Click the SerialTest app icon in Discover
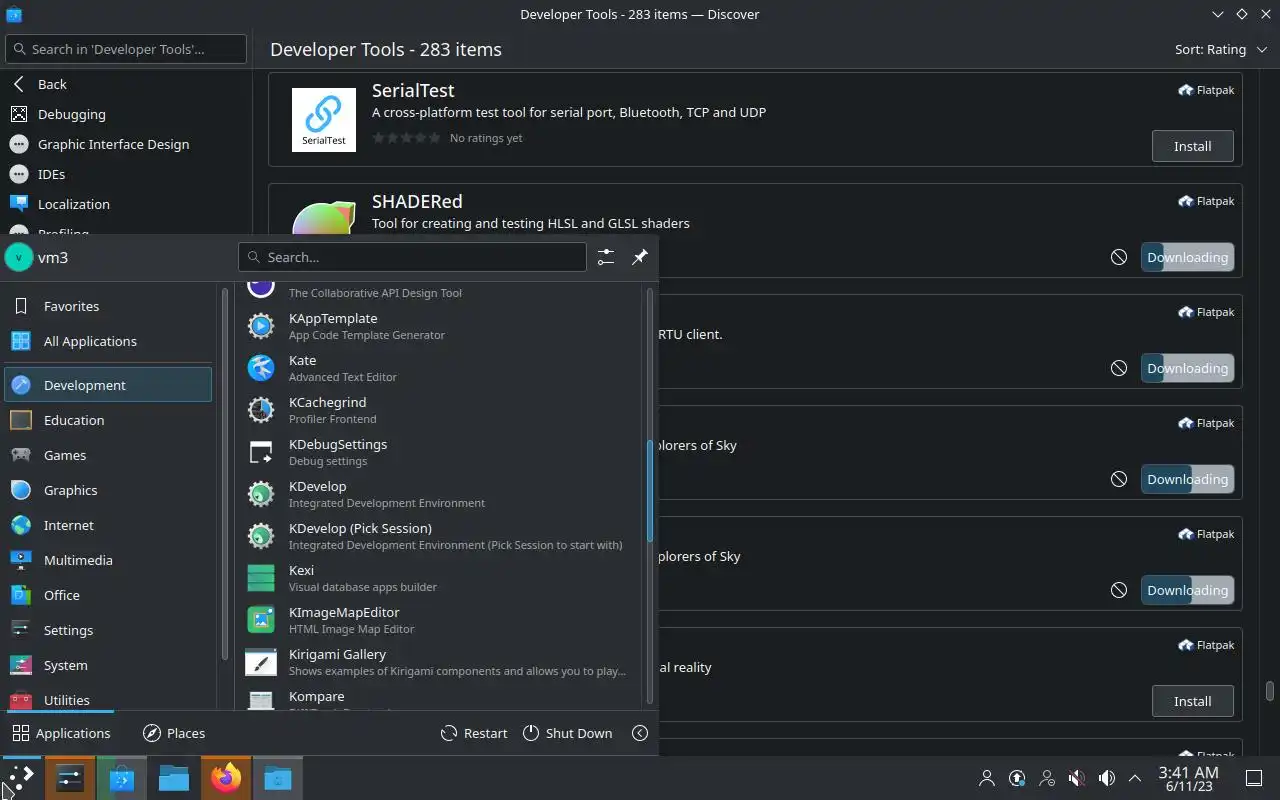Viewport: 1280px width, 800px height. (324, 120)
